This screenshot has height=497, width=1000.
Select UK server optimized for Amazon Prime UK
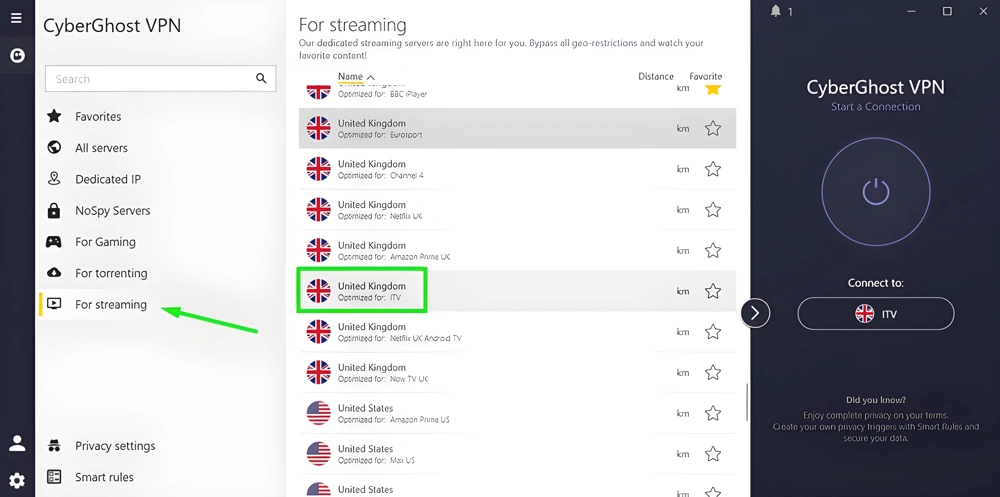pos(517,251)
